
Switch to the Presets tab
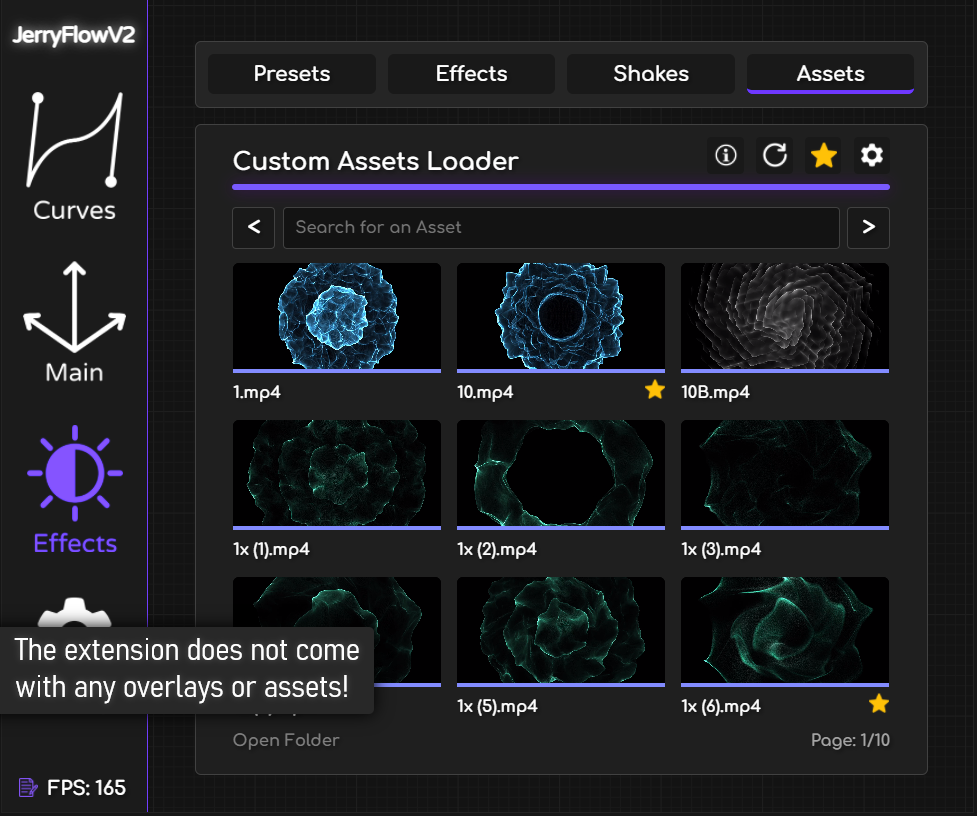tap(291, 74)
